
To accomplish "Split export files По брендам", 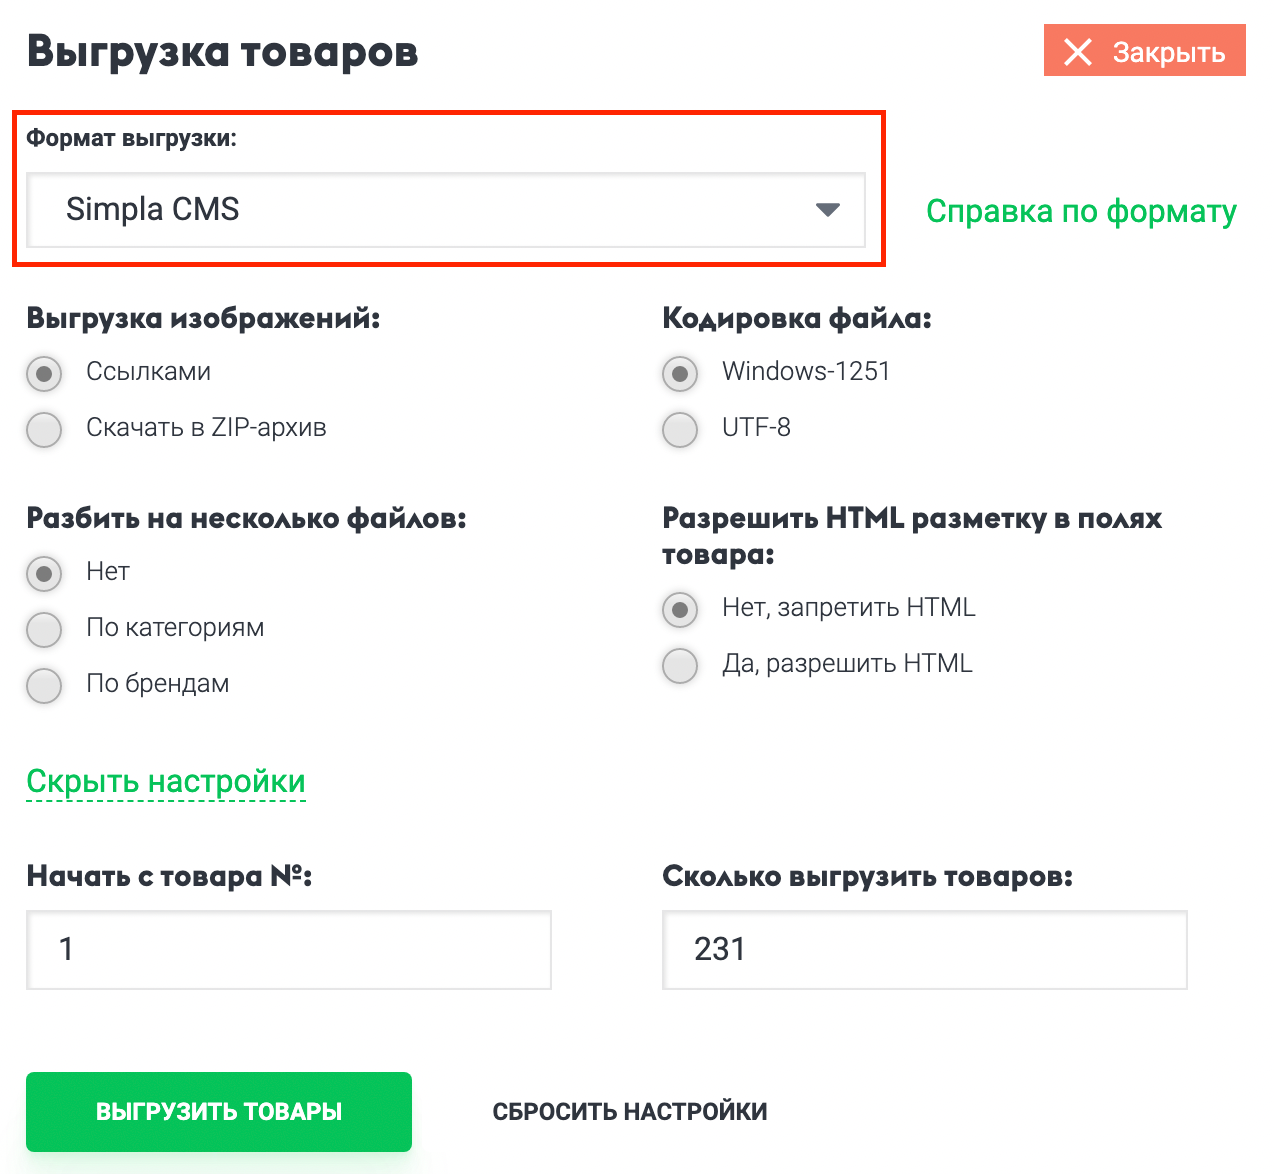I will click(x=44, y=686).
